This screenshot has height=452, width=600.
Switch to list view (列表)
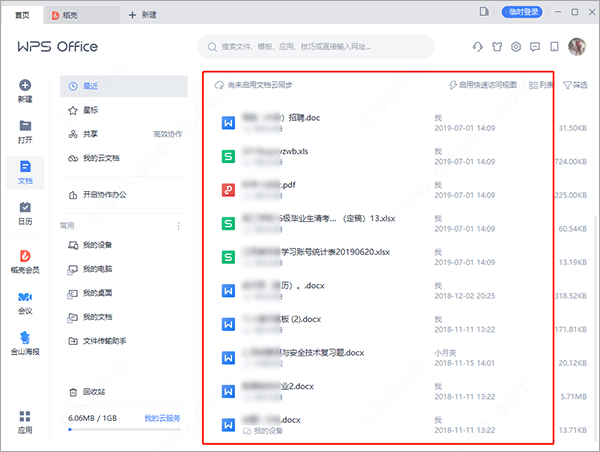pos(540,86)
